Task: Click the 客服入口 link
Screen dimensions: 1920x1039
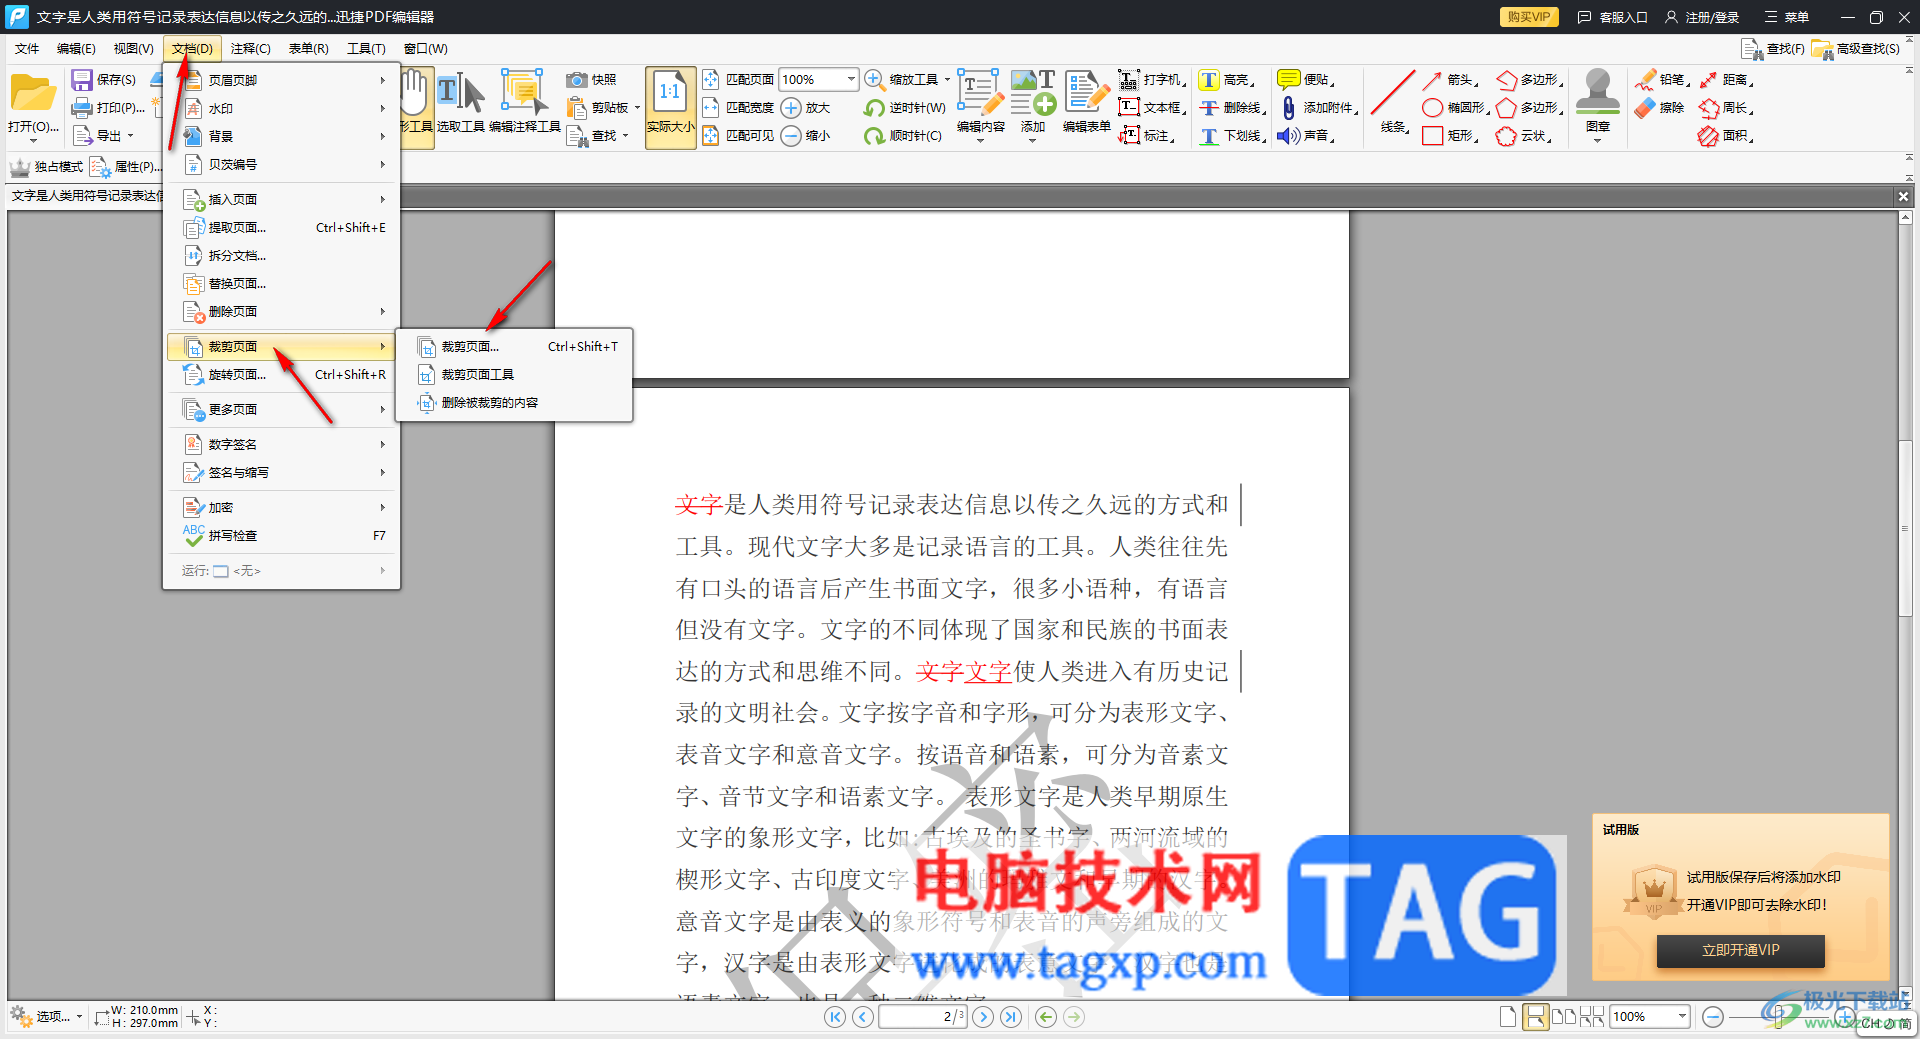Action: (1613, 17)
